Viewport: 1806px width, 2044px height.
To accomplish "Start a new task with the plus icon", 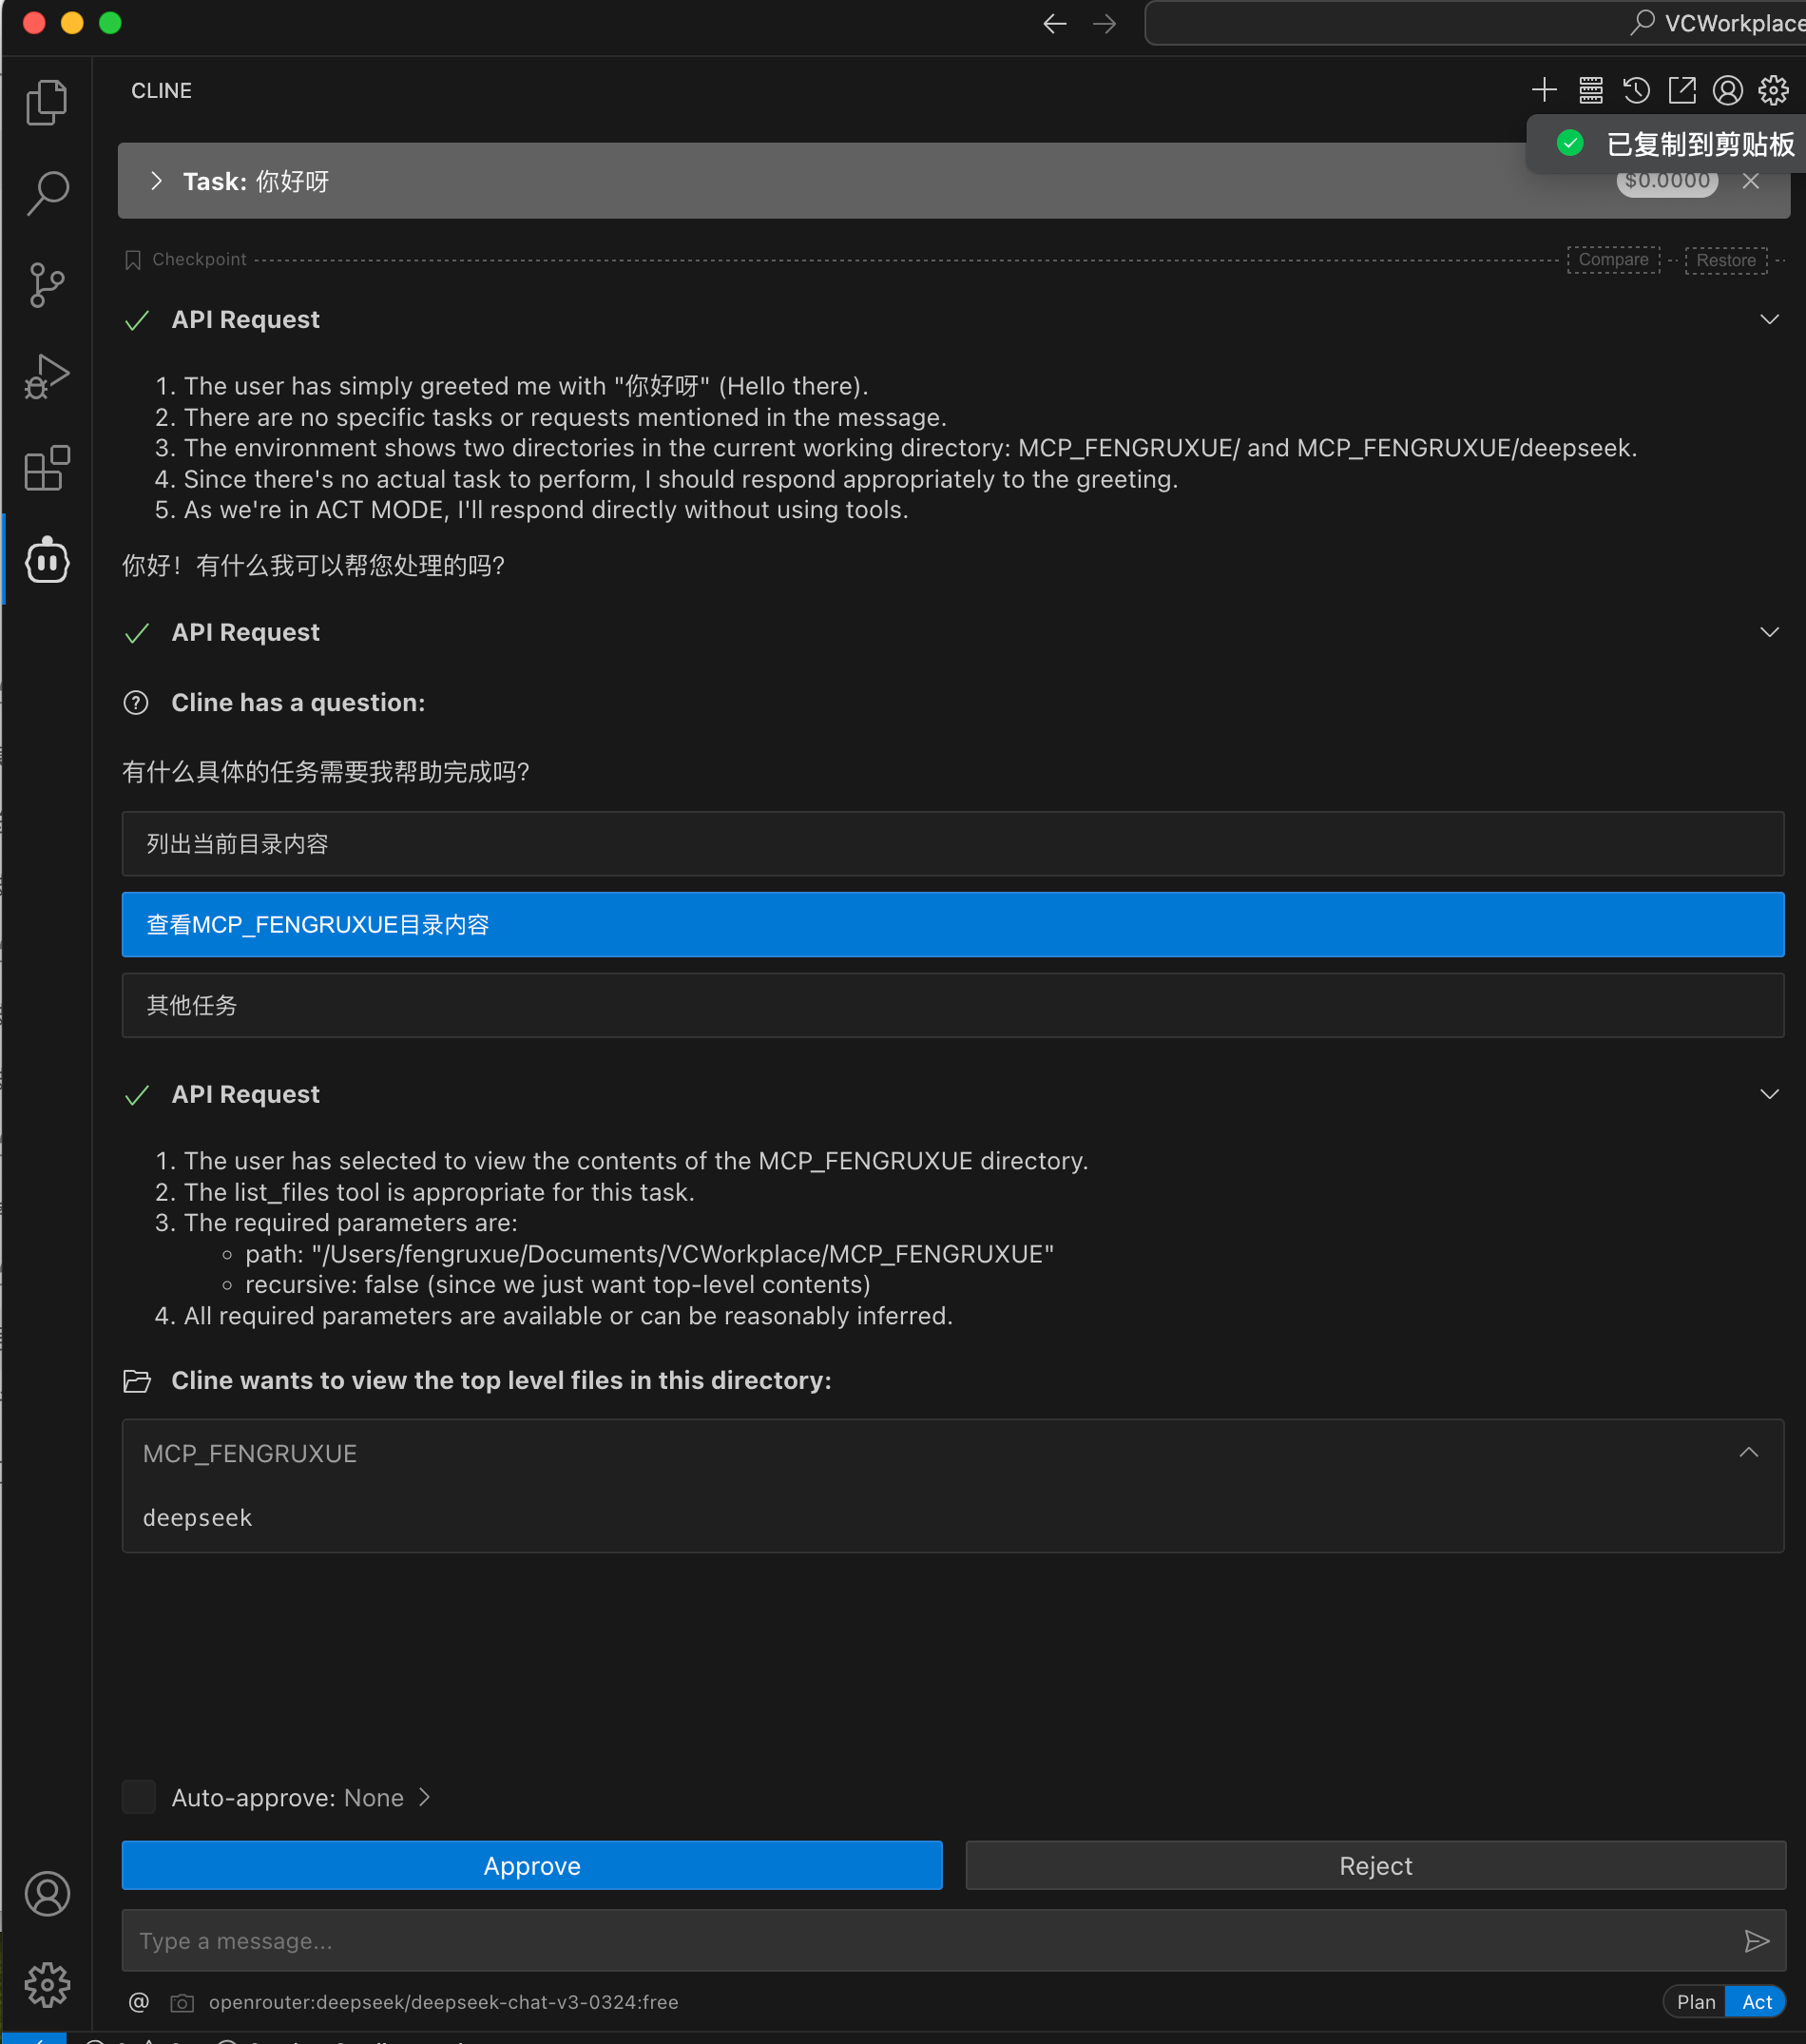I will (1543, 90).
